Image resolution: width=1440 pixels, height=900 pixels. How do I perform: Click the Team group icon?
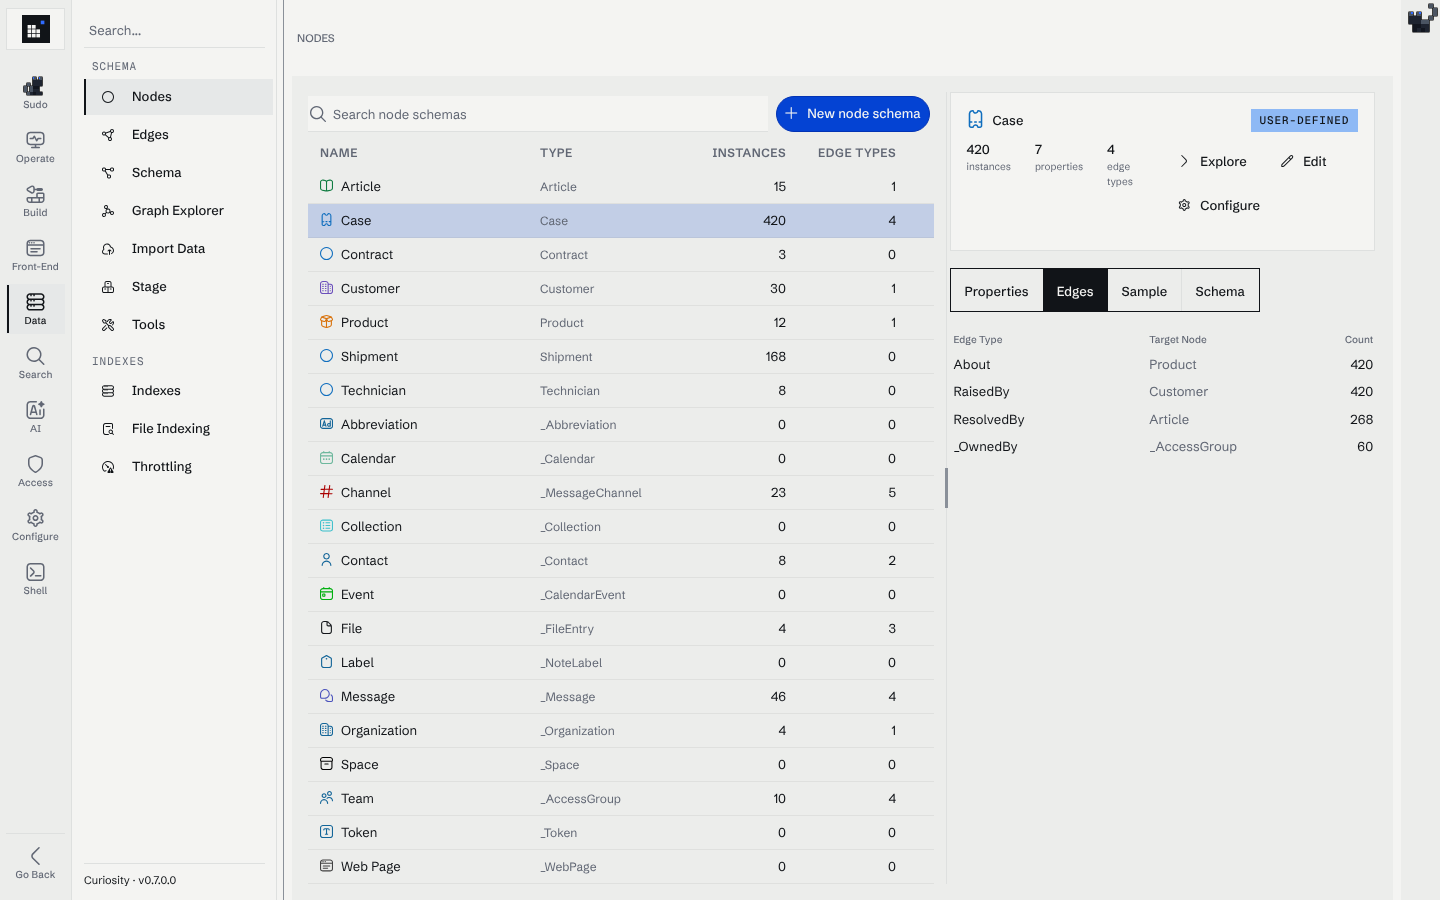(x=326, y=798)
